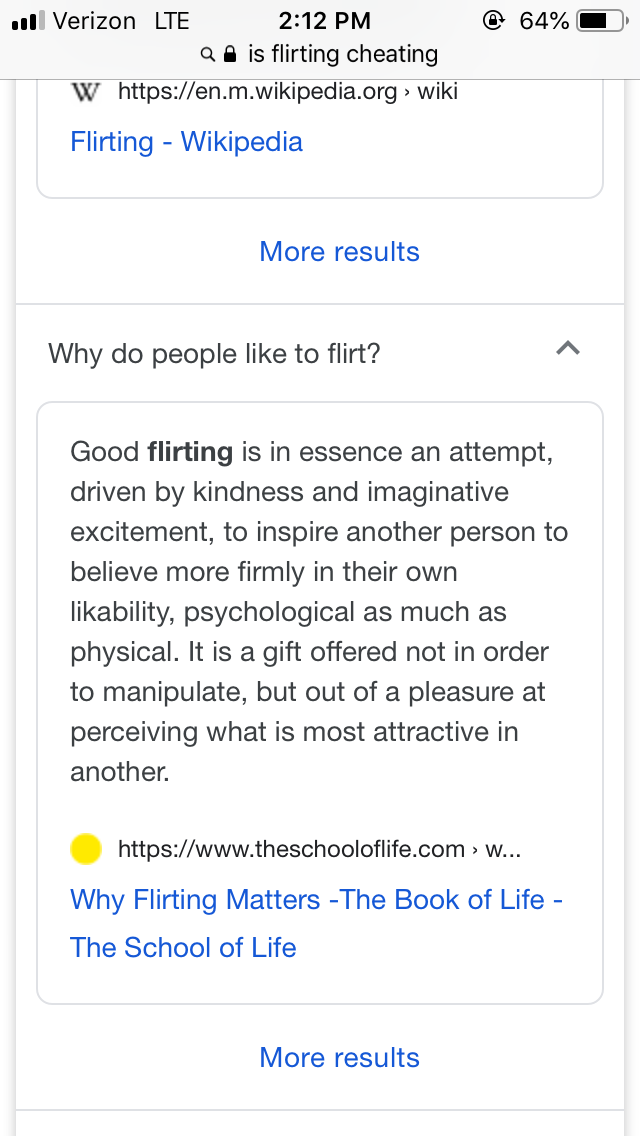Open the 'Flirting - Wikipedia' link
The image size is (640, 1136).
click(x=186, y=141)
